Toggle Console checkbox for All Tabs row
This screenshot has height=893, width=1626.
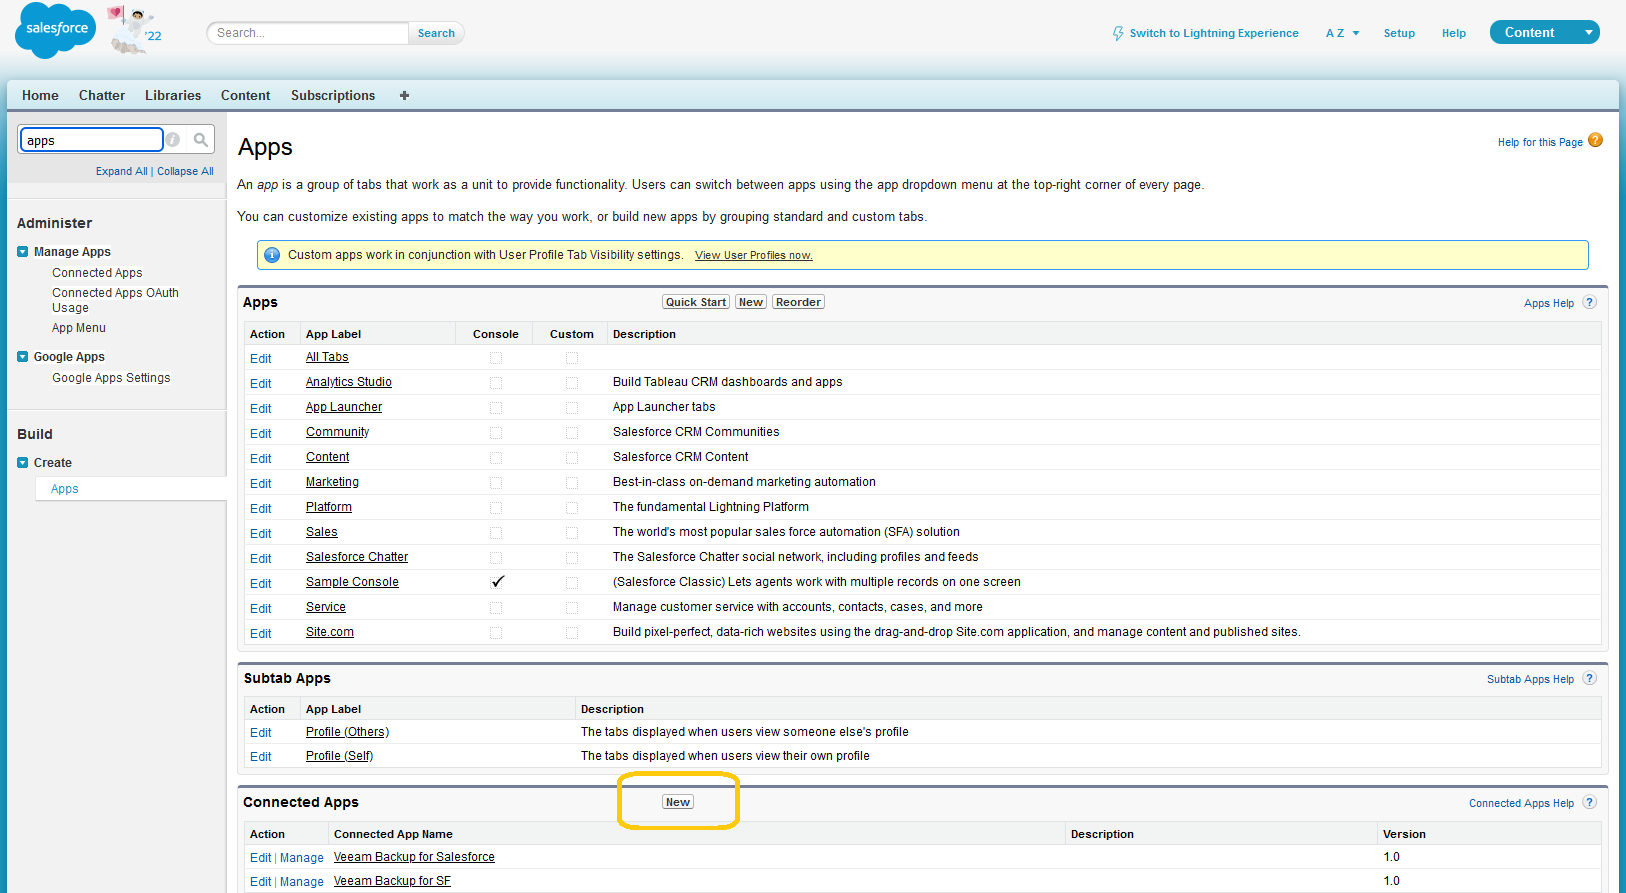pyautogui.click(x=496, y=358)
